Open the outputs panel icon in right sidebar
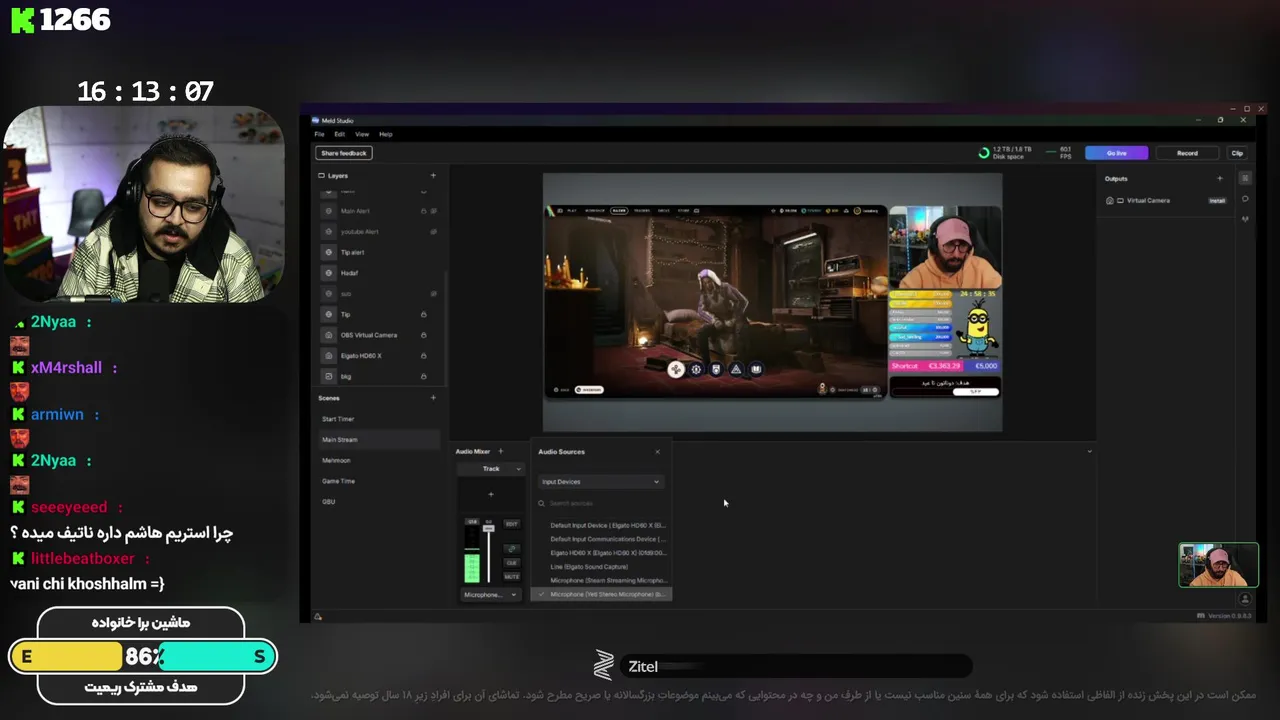This screenshot has height=720, width=1280. [1245, 178]
